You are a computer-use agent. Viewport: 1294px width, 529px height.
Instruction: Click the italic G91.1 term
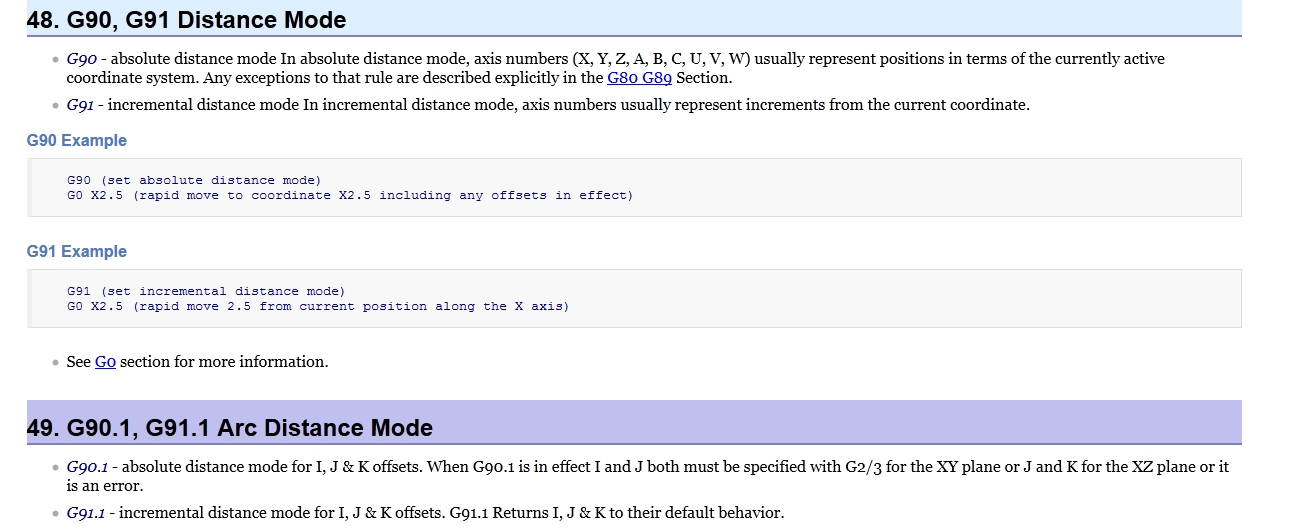(x=86, y=513)
